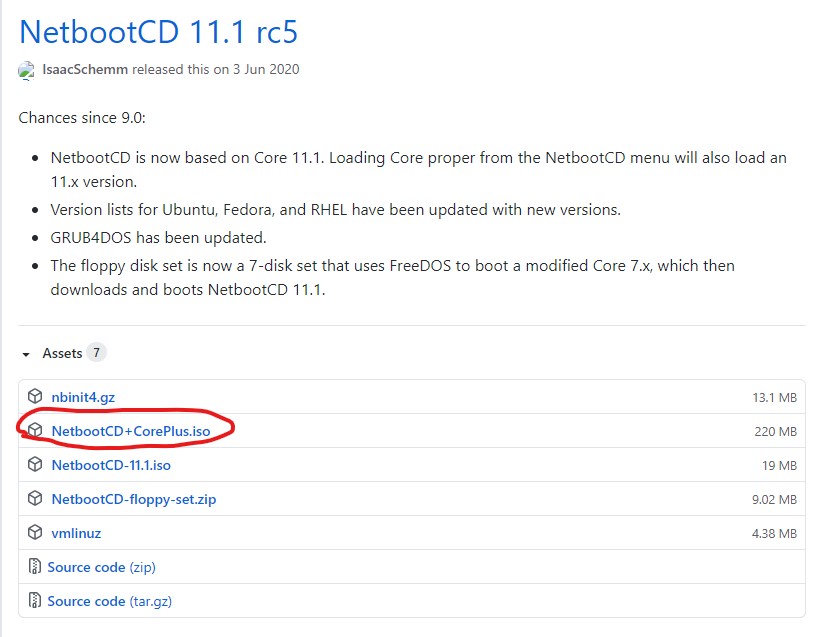Screen dimensions: 837x637
Task: Click the IsaacSchemm avatar image
Action: point(27,70)
